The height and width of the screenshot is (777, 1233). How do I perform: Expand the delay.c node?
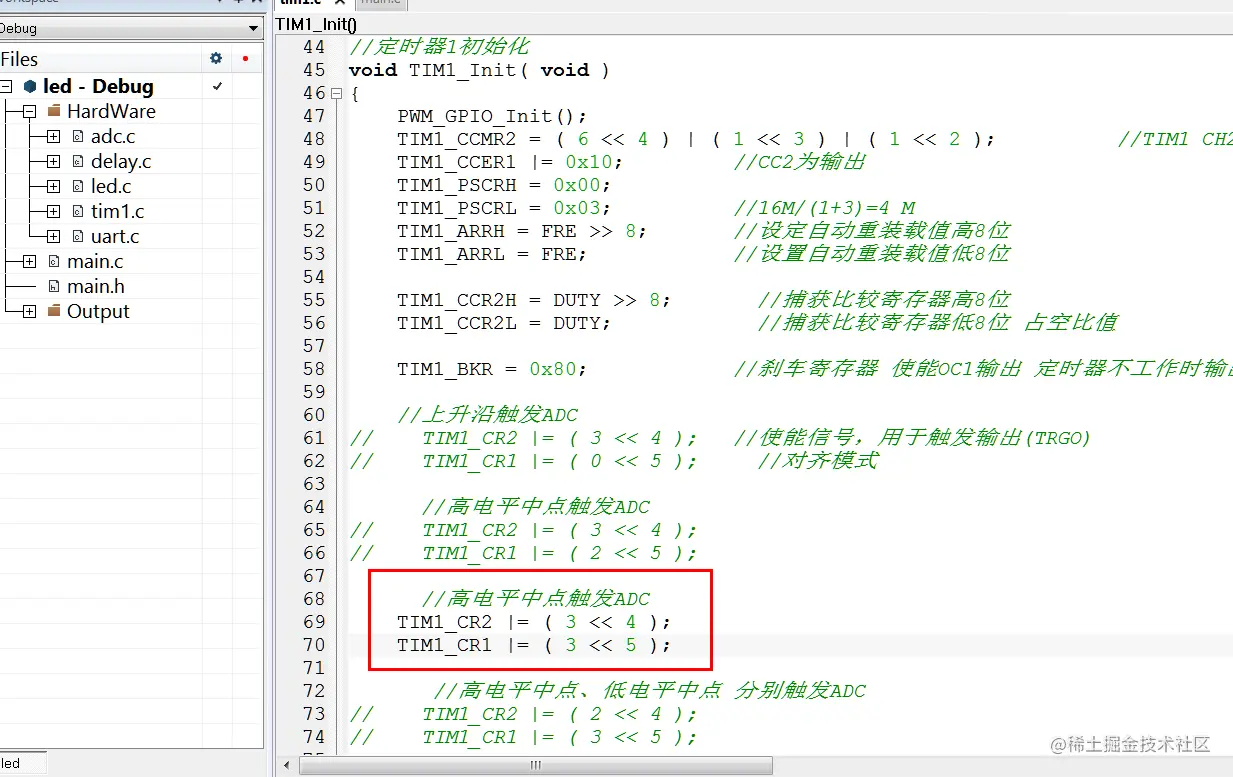click(53, 162)
